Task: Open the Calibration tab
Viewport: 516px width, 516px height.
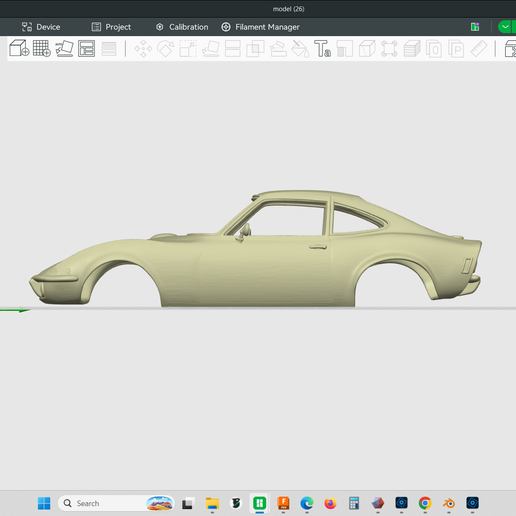Action: pos(182,27)
